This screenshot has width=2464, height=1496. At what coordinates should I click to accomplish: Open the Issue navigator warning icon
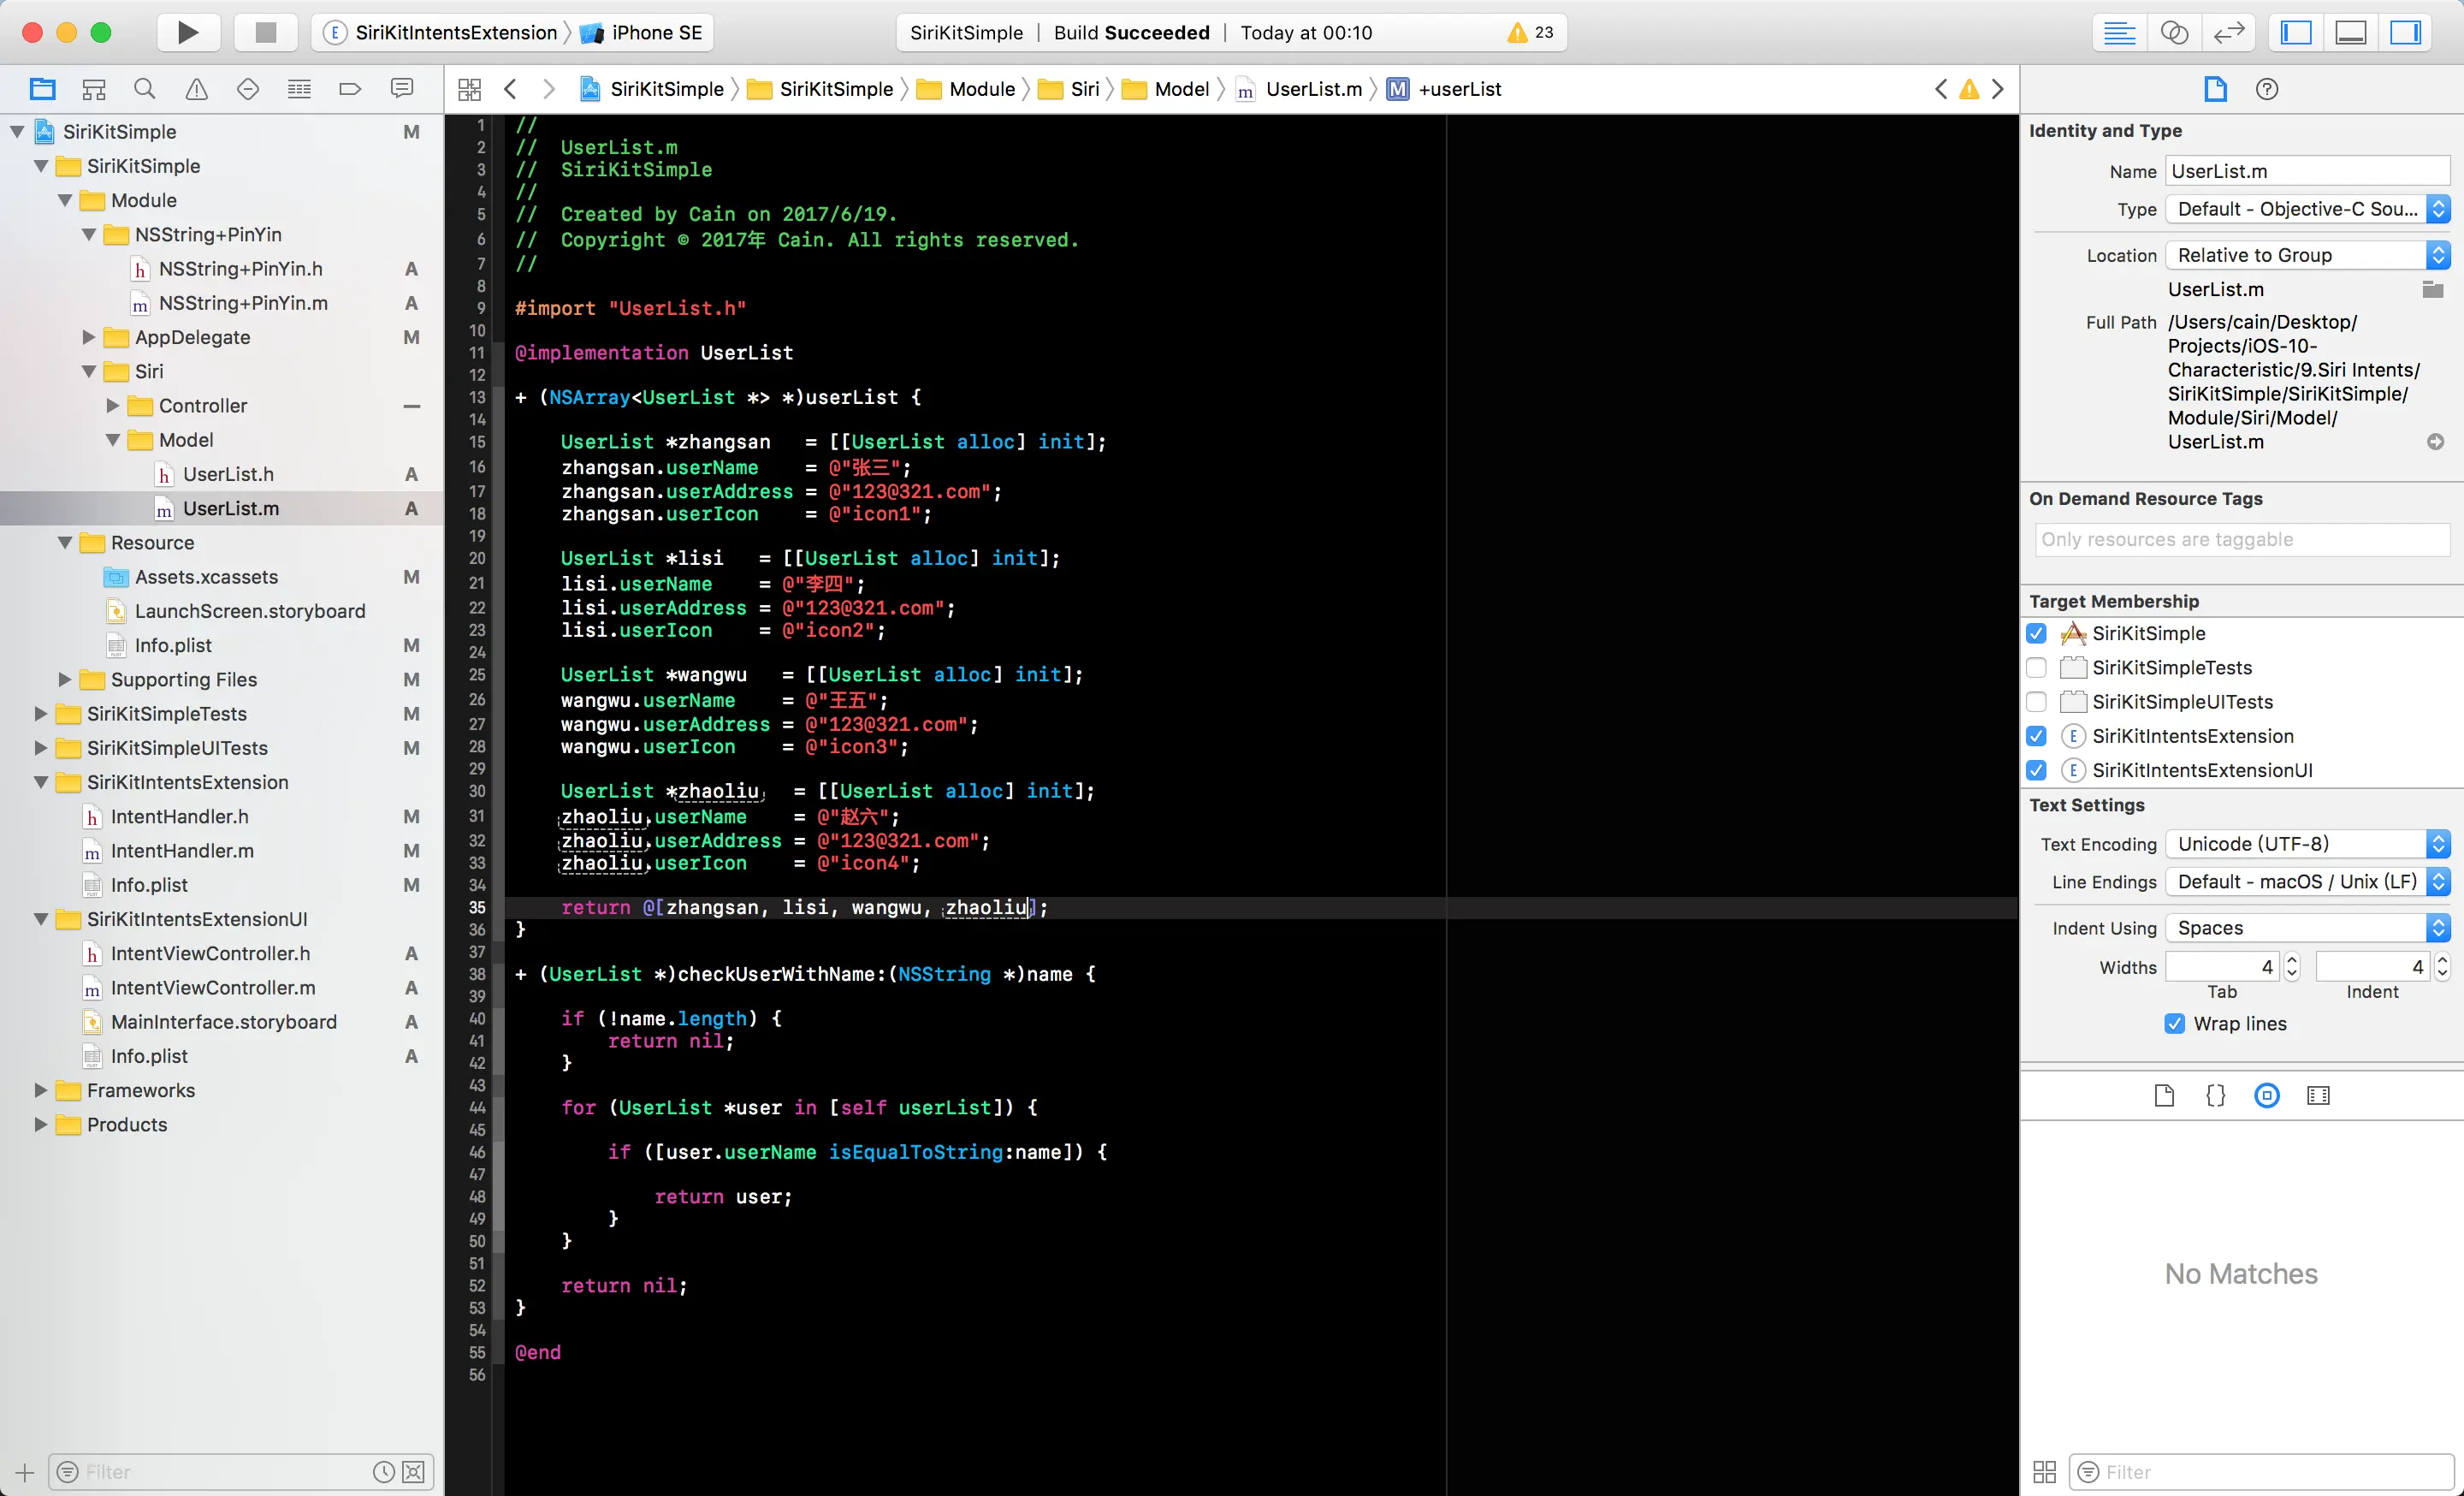(197, 89)
